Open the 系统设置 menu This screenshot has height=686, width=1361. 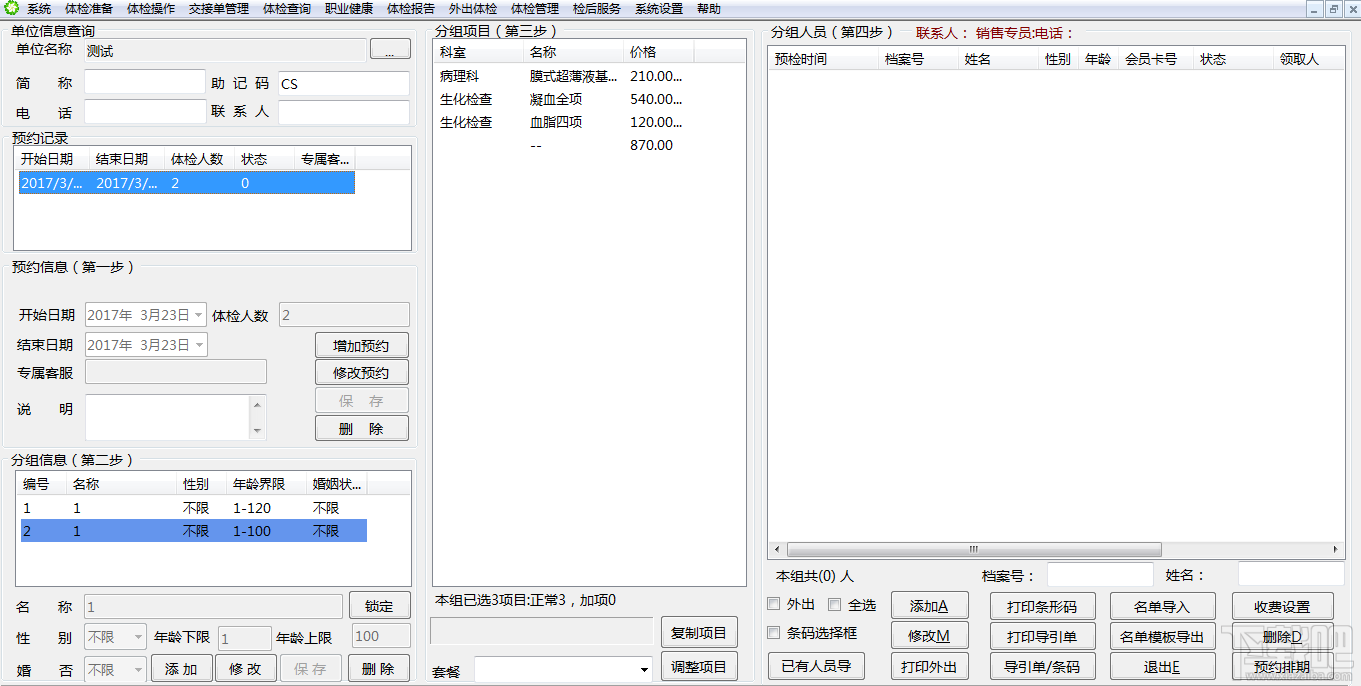tap(659, 9)
